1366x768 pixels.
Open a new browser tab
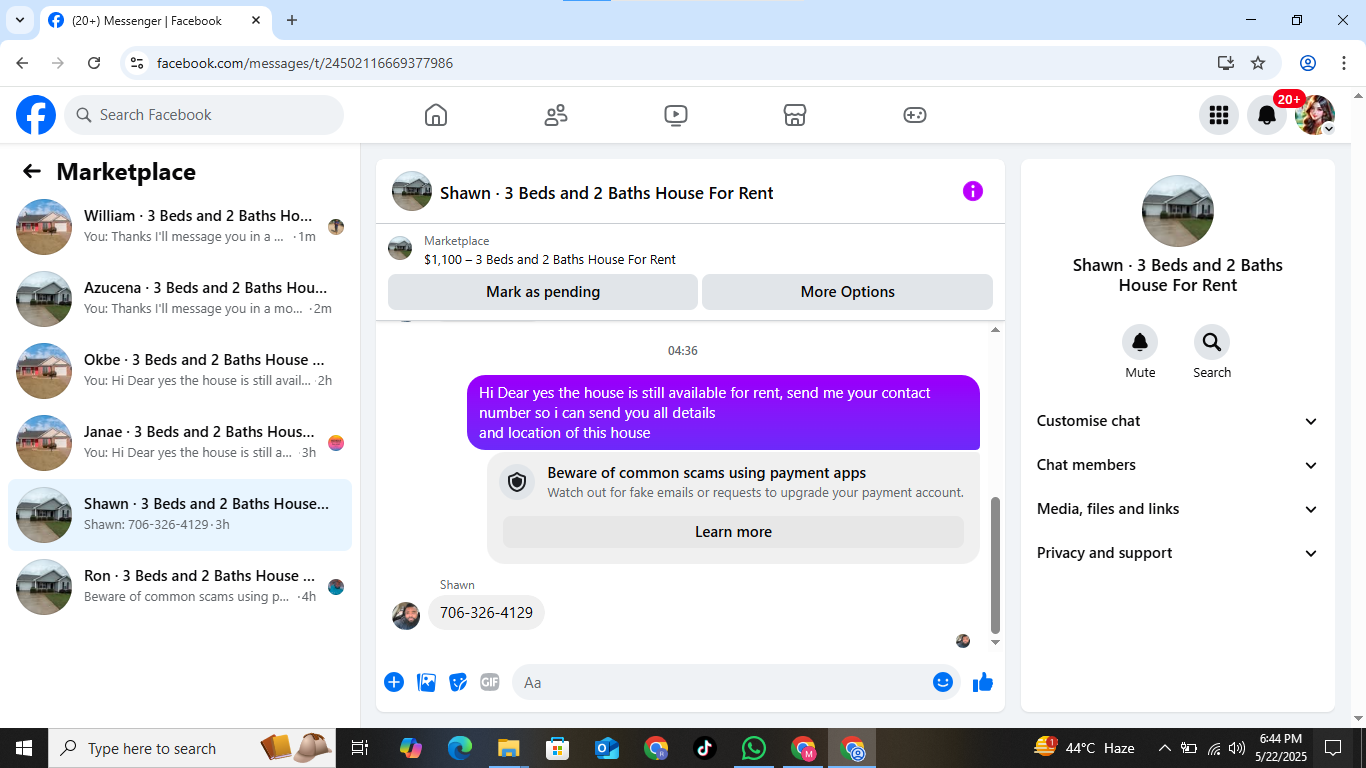[292, 20]
